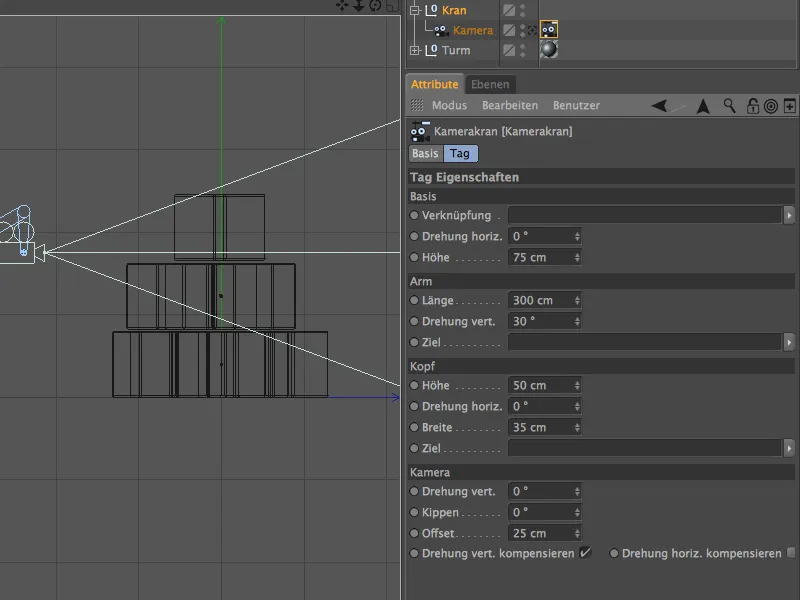
Task: Toggle keyframe dot for Arm Länge
Action: [414, 301]
